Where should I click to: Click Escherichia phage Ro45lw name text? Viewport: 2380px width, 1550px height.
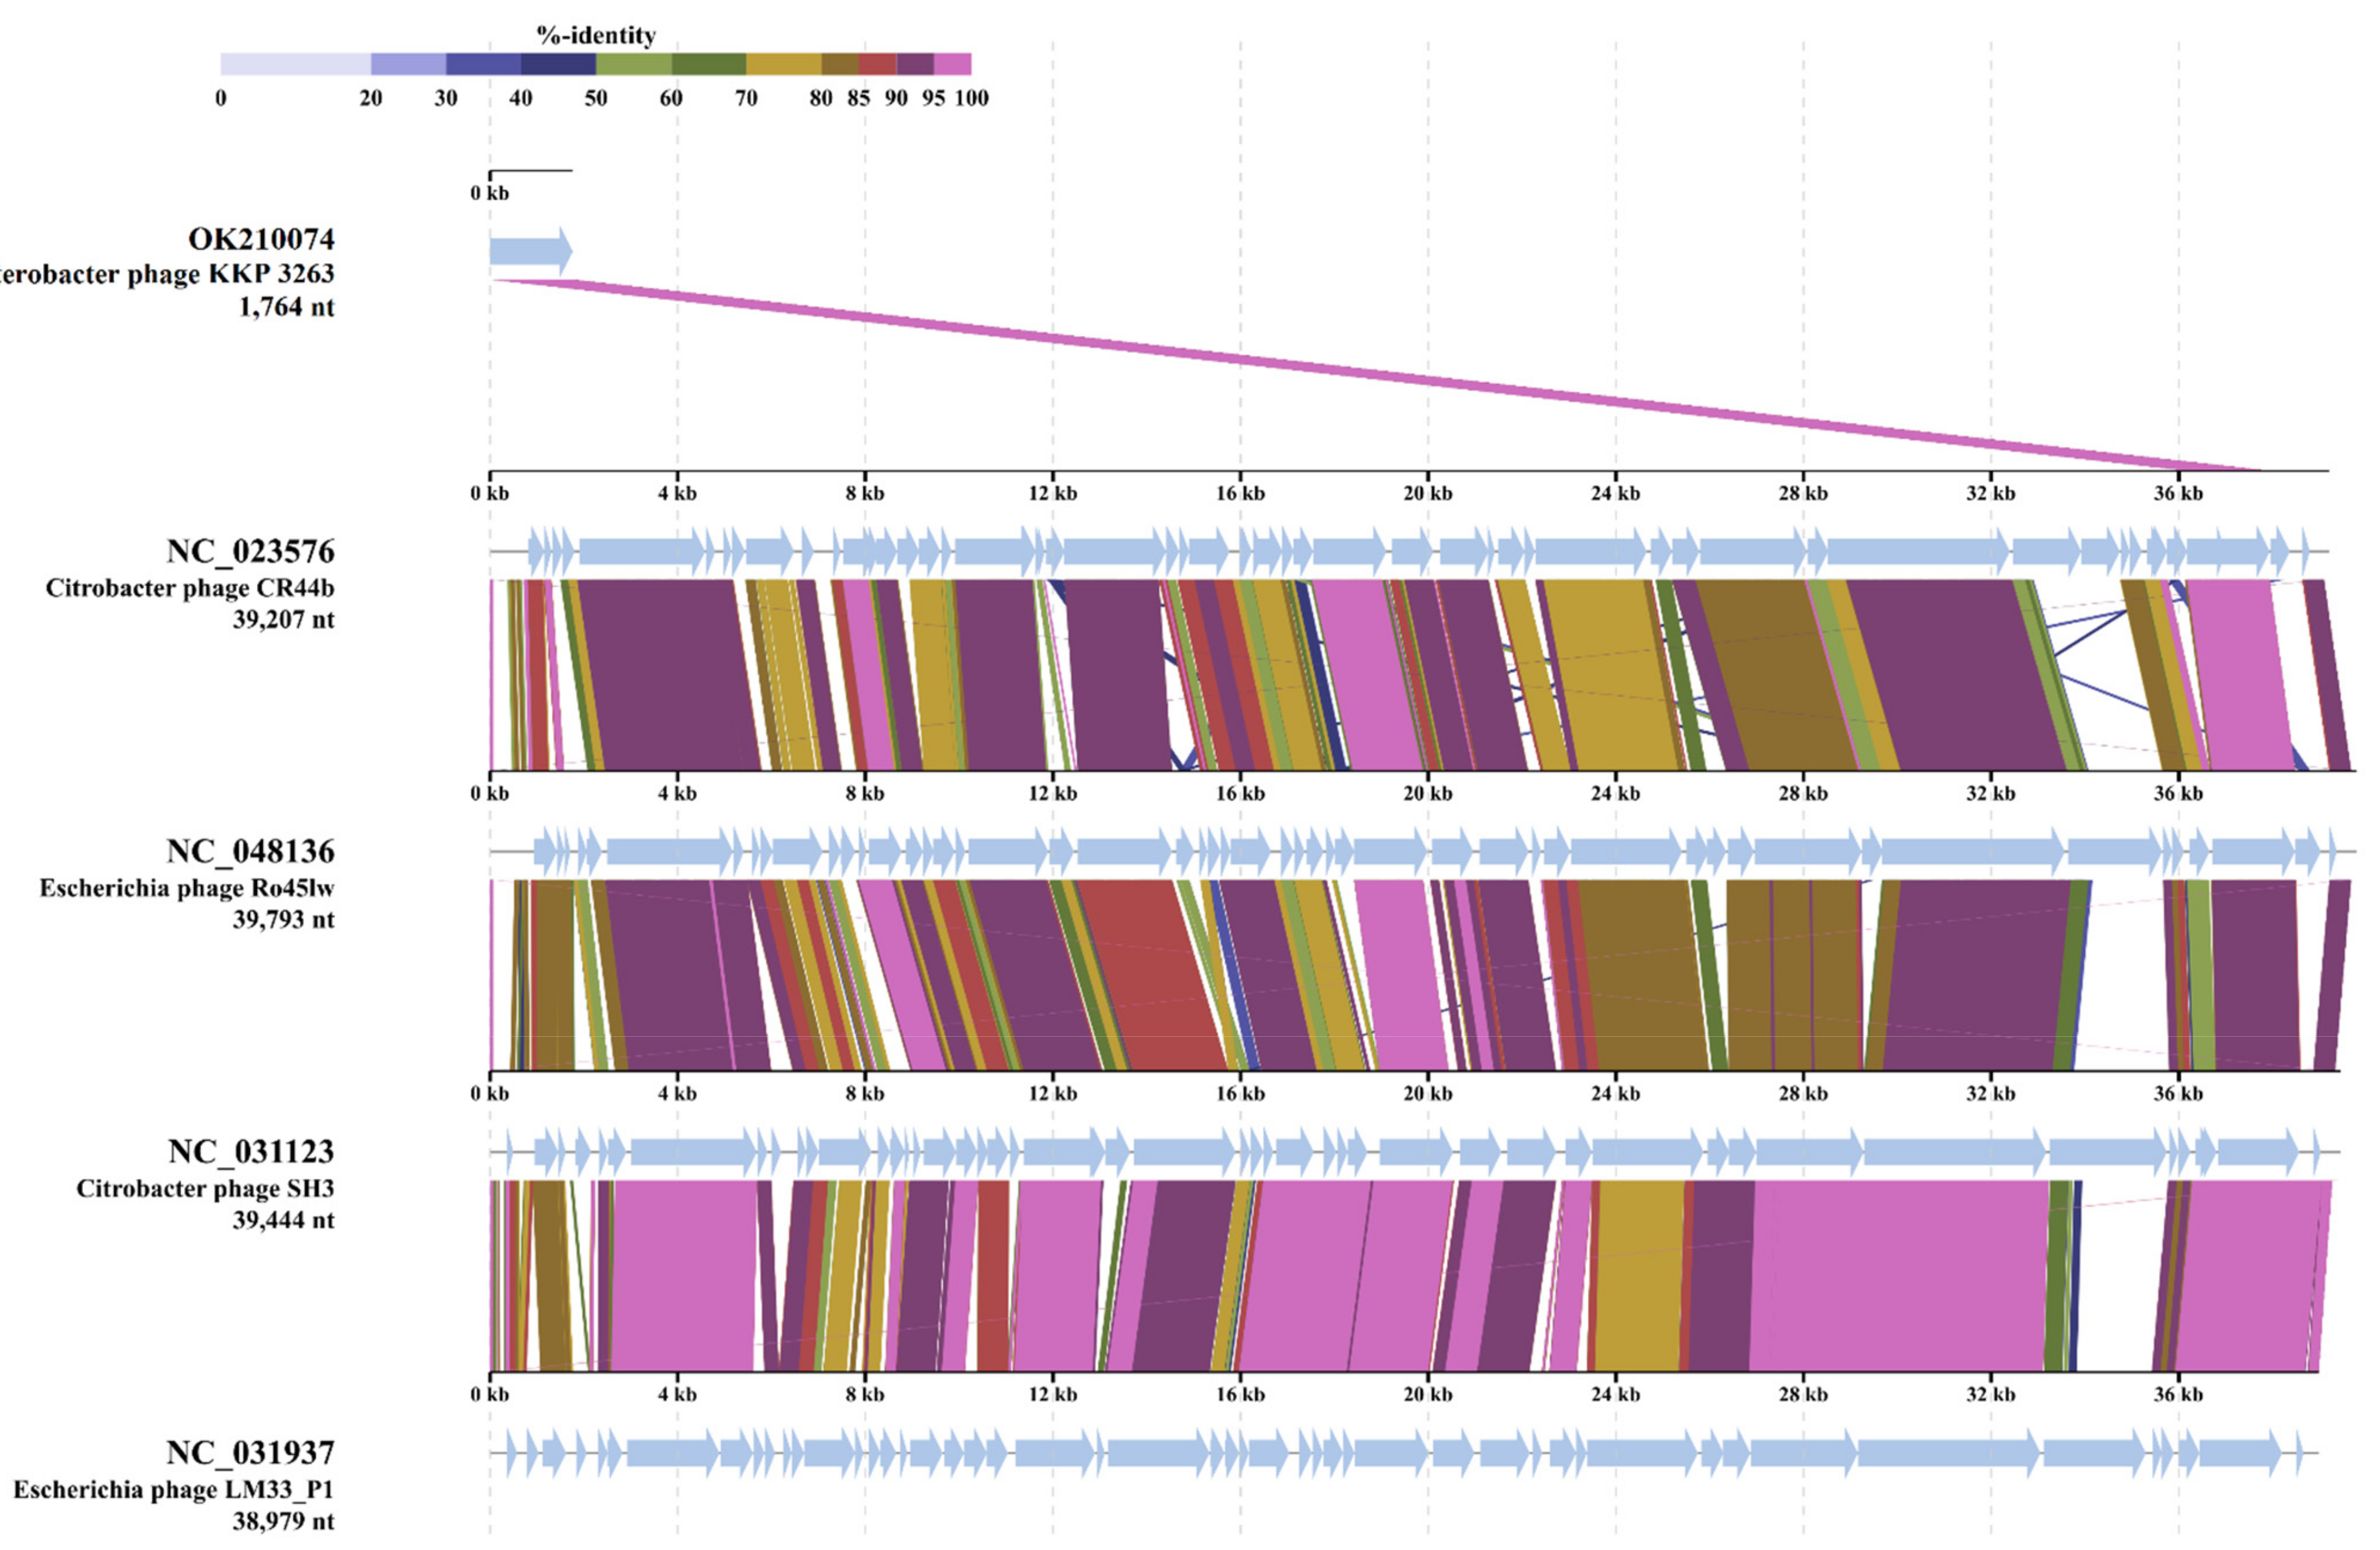[x=187, y=888]
